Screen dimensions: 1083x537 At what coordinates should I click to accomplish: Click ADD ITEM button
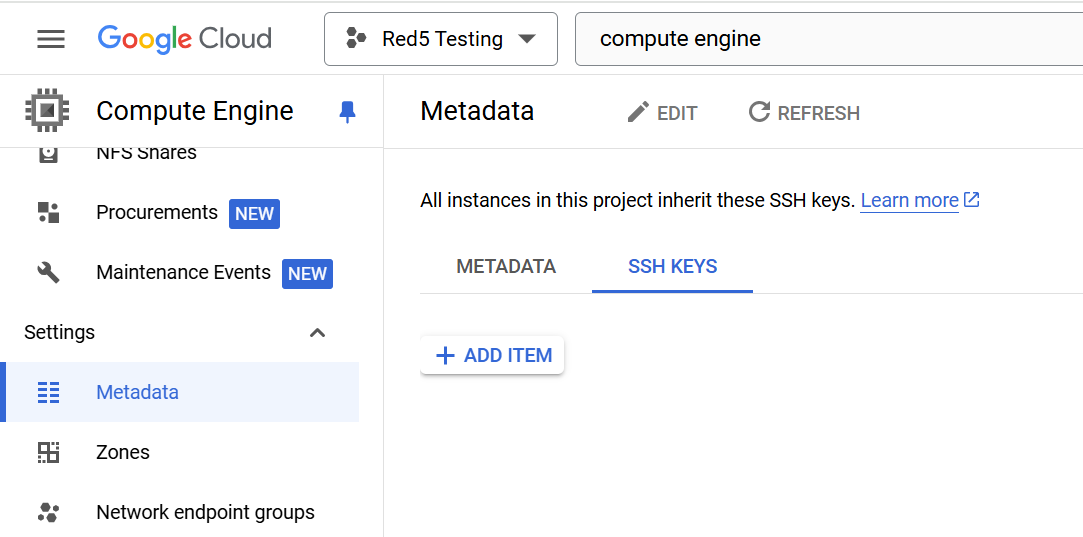tap(492, 355)
